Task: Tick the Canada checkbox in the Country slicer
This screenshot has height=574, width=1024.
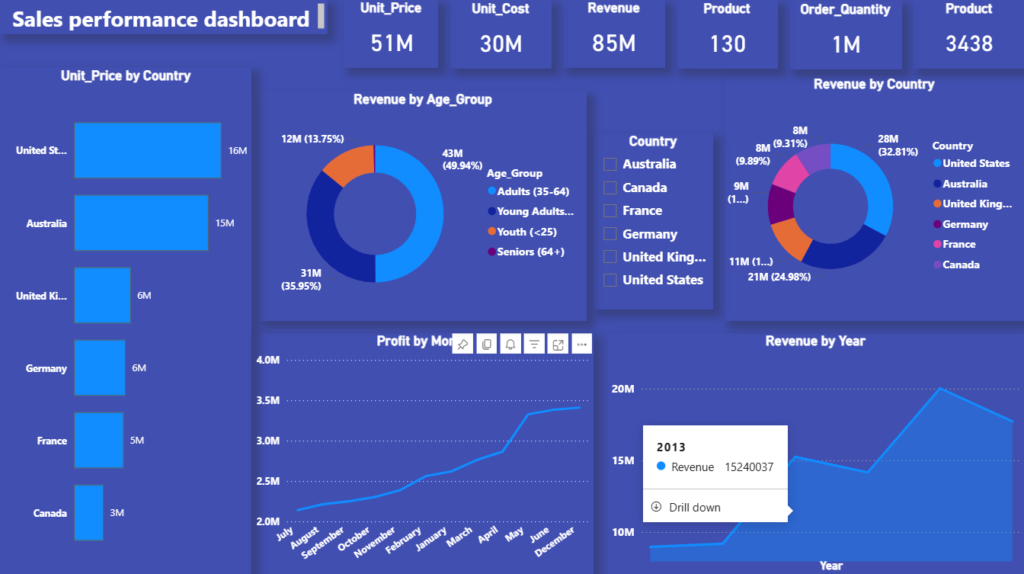Action: point(610,187)
